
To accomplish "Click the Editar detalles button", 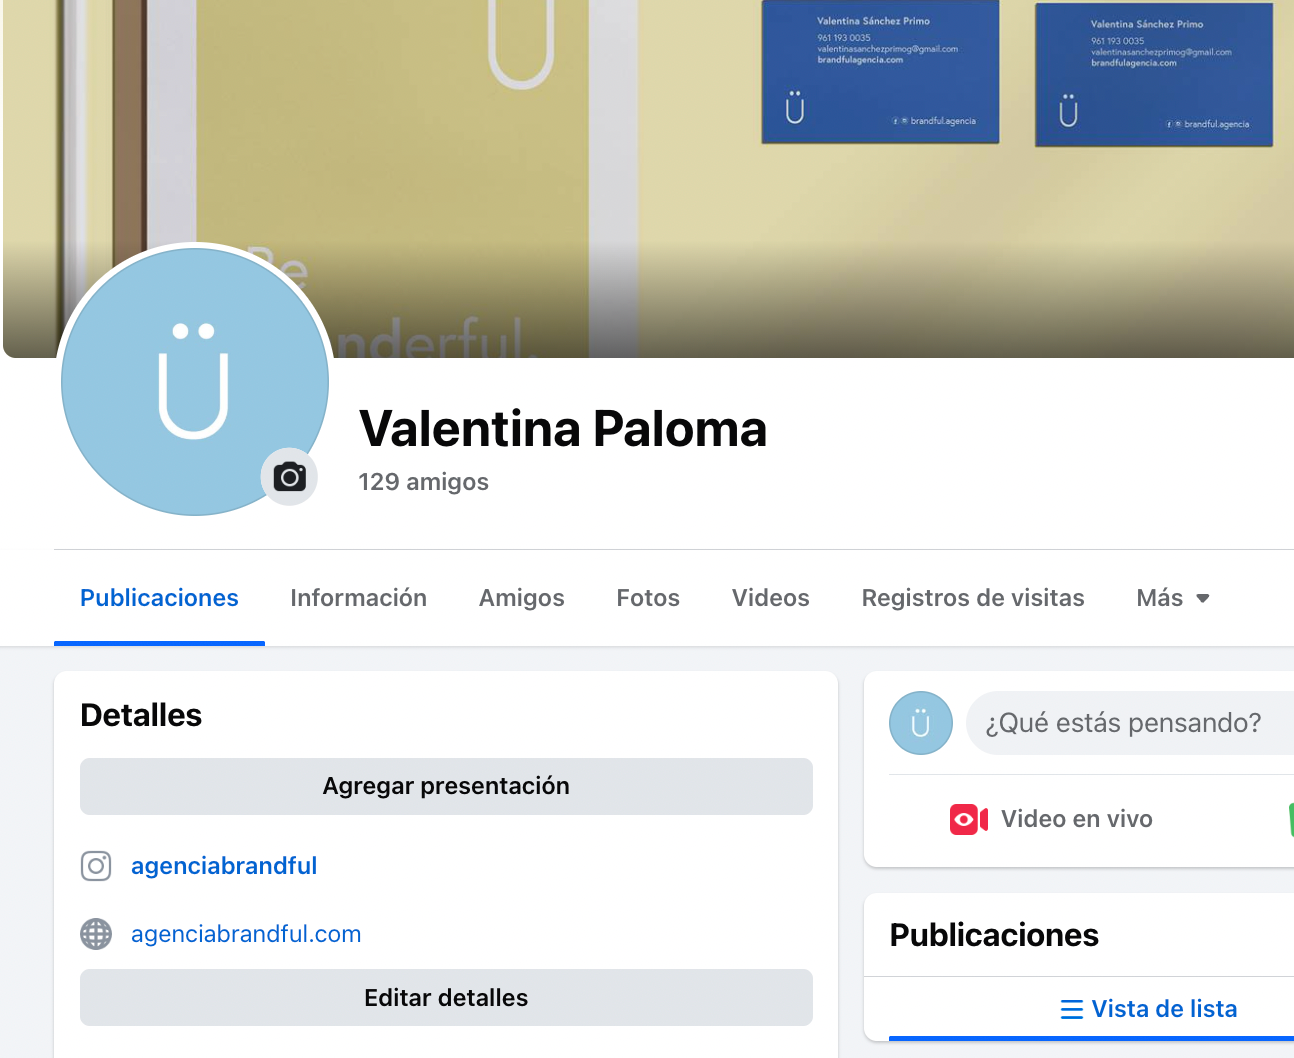I will pos(446,998).
